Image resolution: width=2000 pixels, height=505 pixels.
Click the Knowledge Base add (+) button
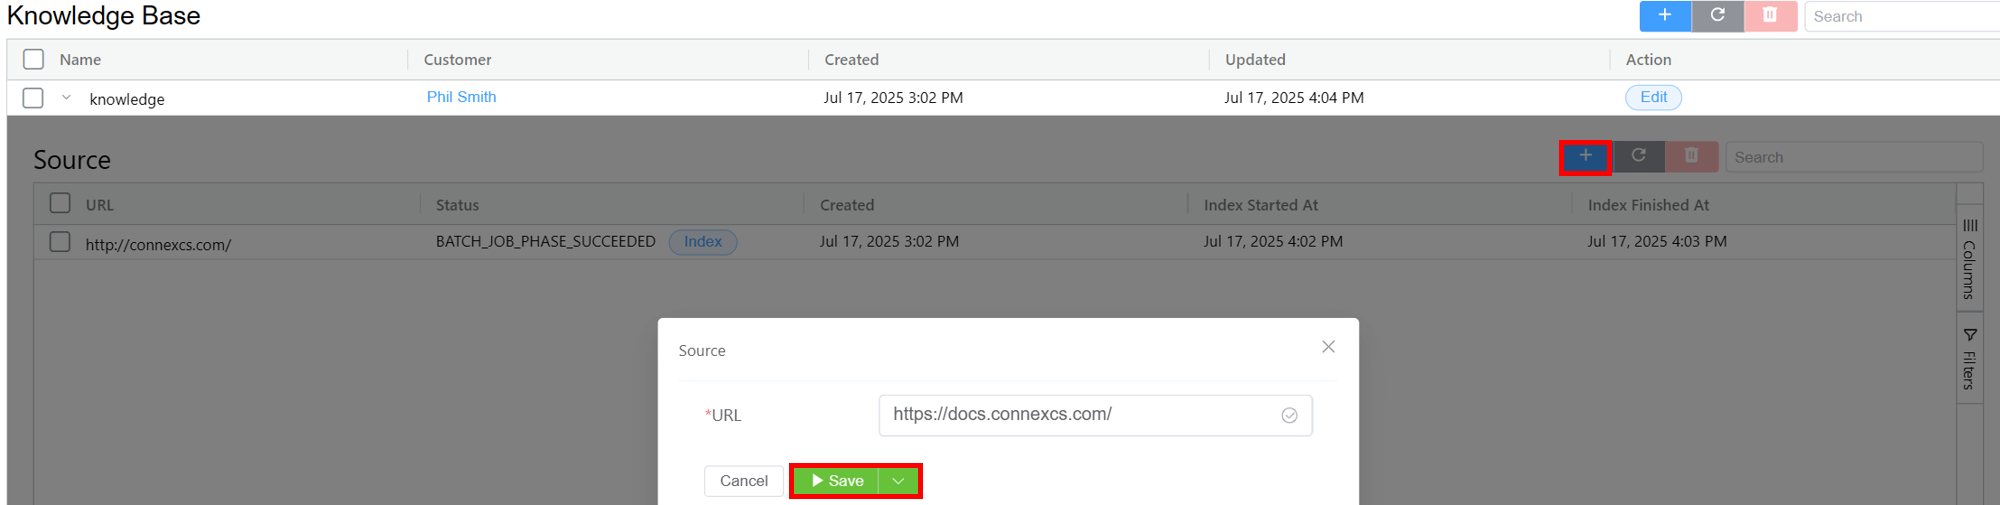pyautogui.click(x=1665, y=16)
